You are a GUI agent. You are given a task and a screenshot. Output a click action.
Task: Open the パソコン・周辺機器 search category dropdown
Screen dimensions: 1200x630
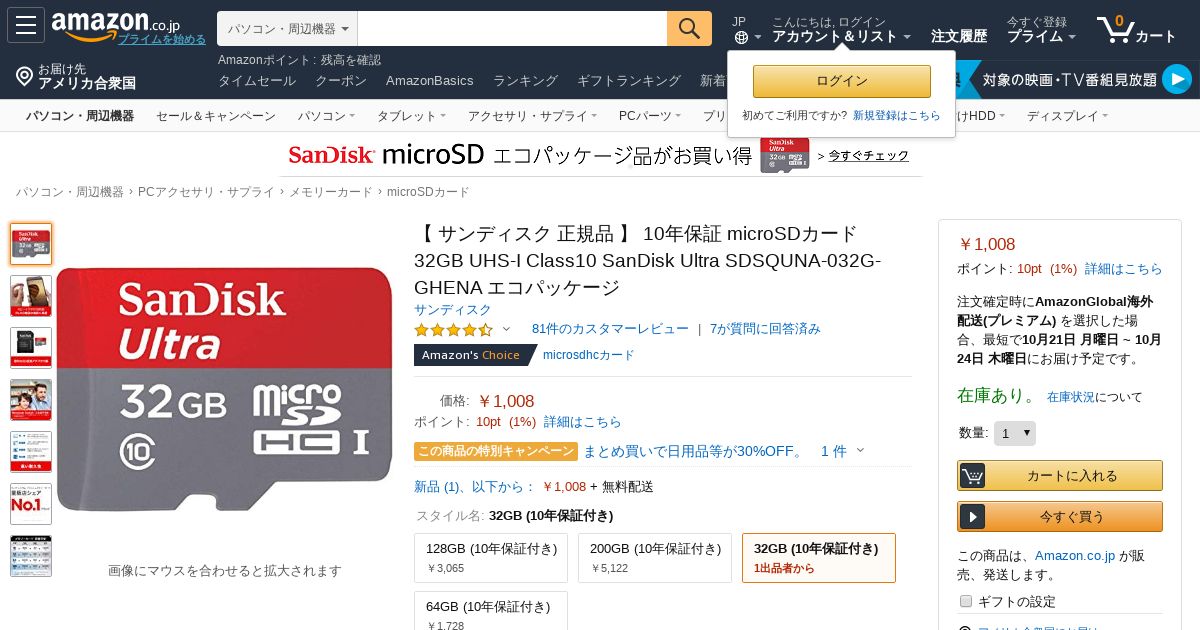[287, 29]
